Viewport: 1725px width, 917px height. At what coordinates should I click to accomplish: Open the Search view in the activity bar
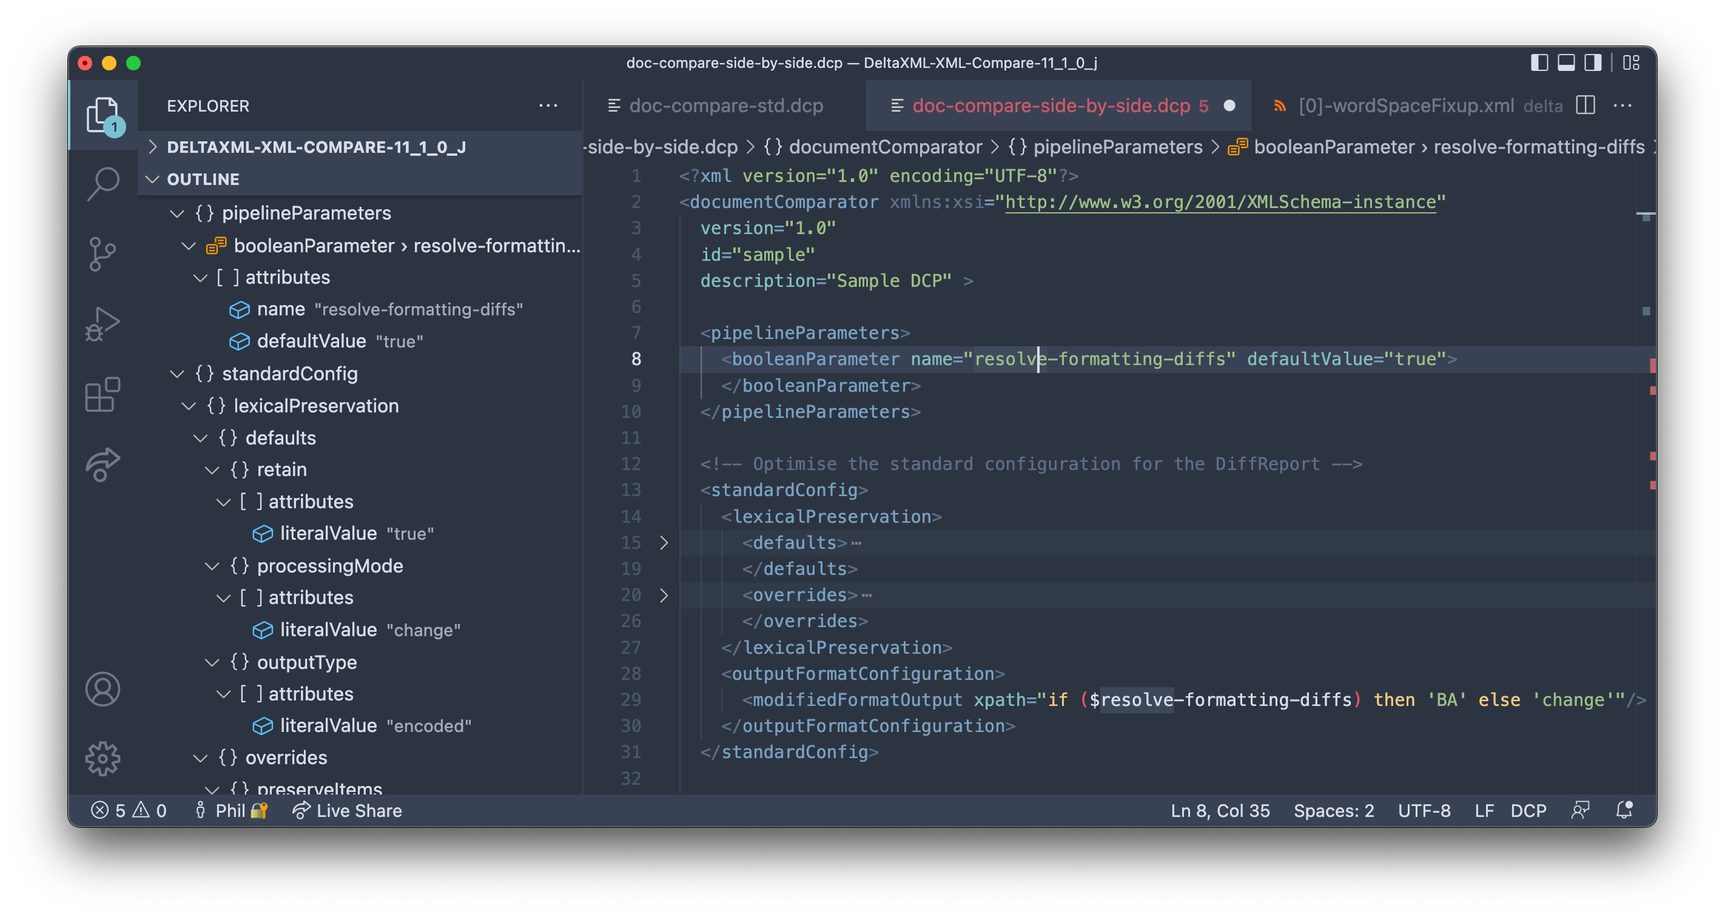(x=102, y=184)
